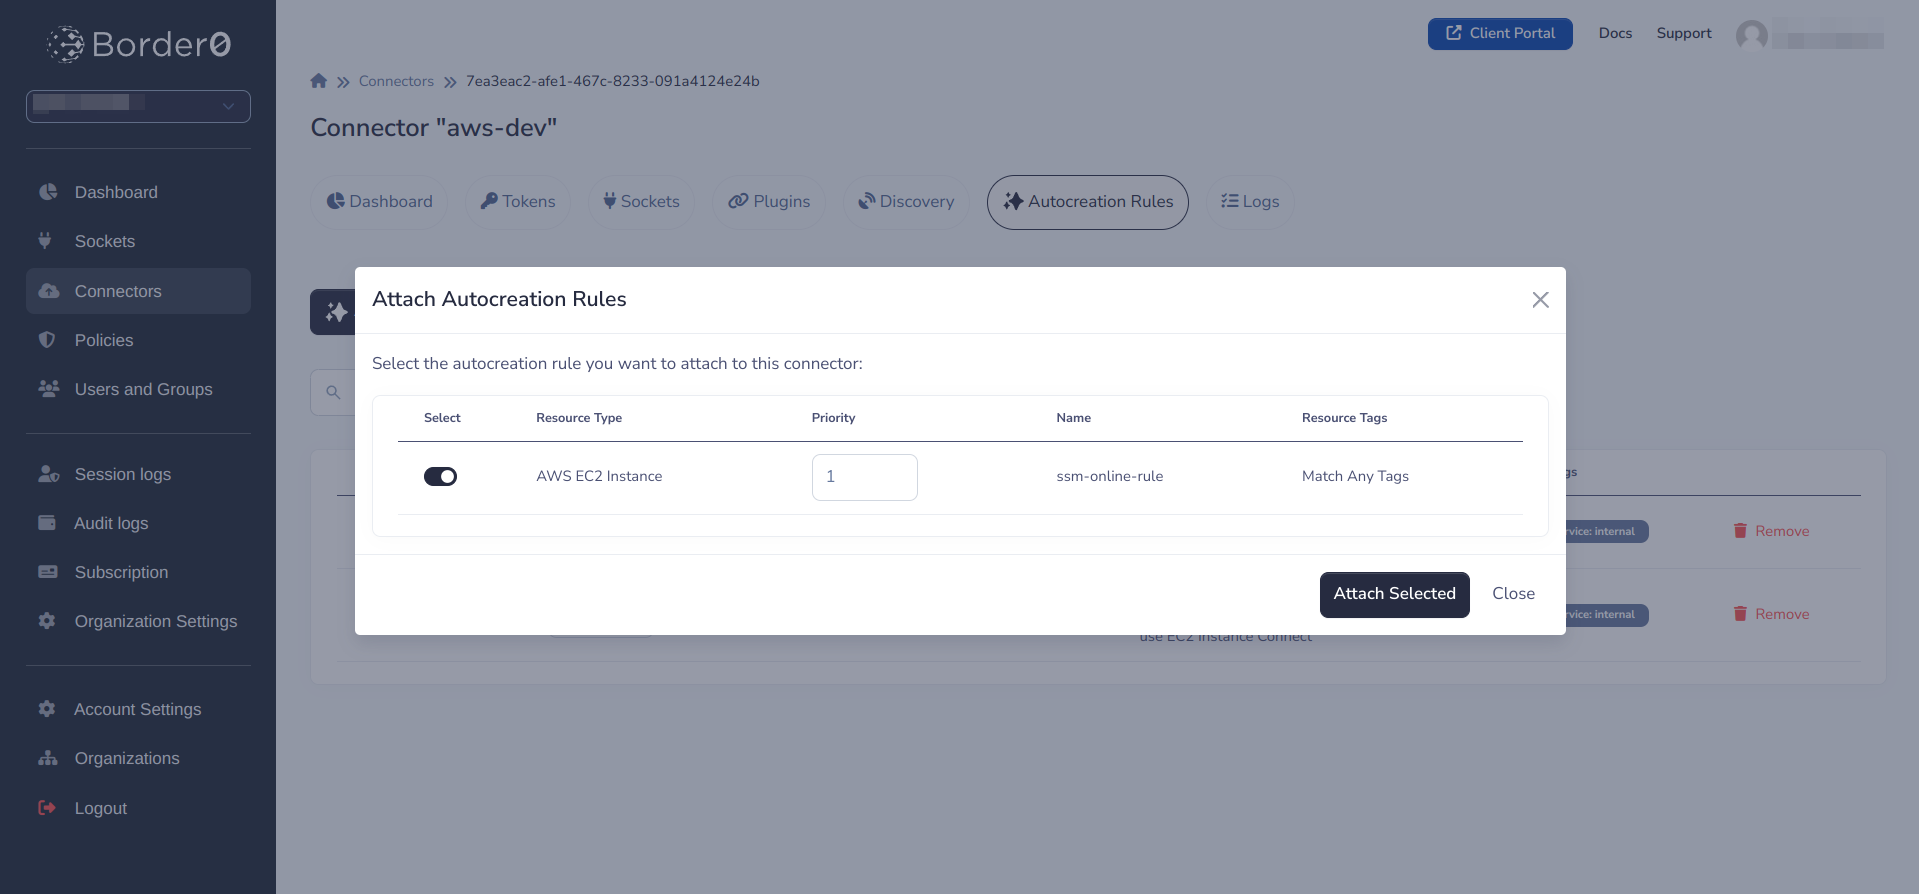The image size is (1919, 894).
Task: Click the Border0 logo
Action: point(138,44)
